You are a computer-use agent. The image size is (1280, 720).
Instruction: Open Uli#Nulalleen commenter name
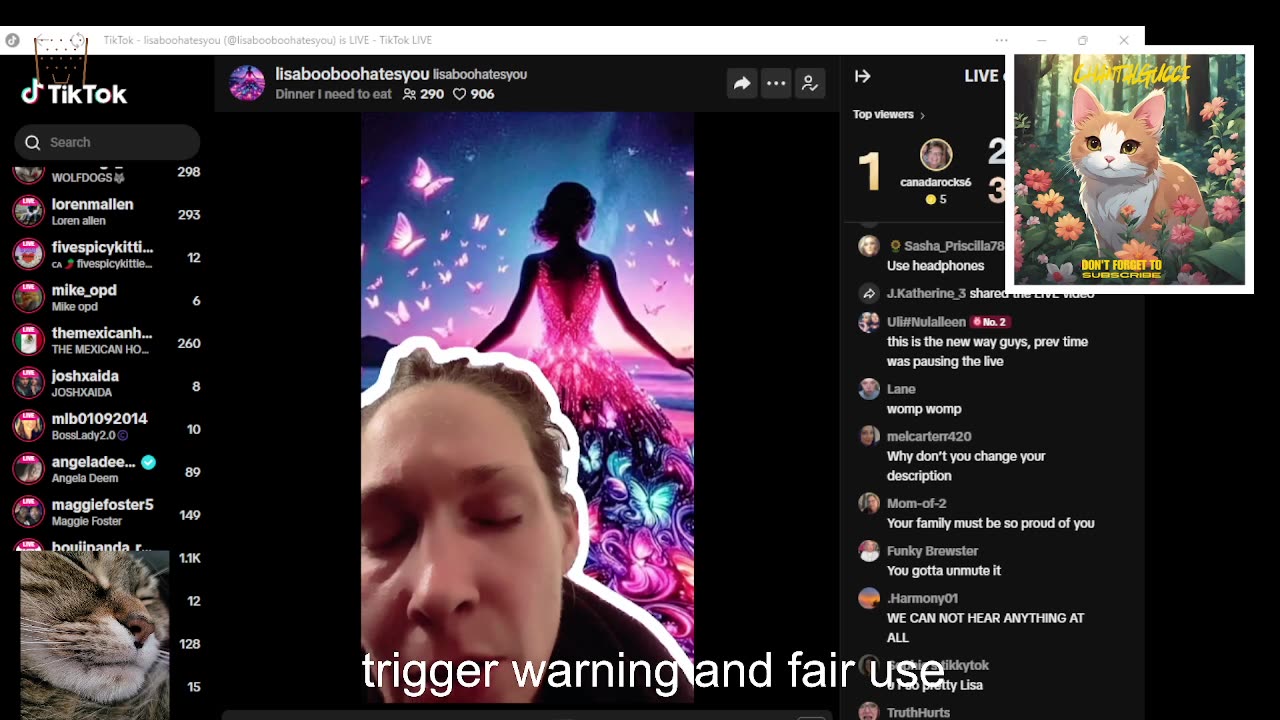point(926,322)
